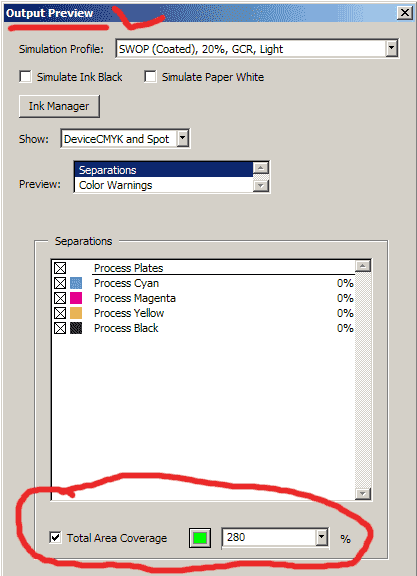Toggle Process Black plate visibility box

coord(60,328)
